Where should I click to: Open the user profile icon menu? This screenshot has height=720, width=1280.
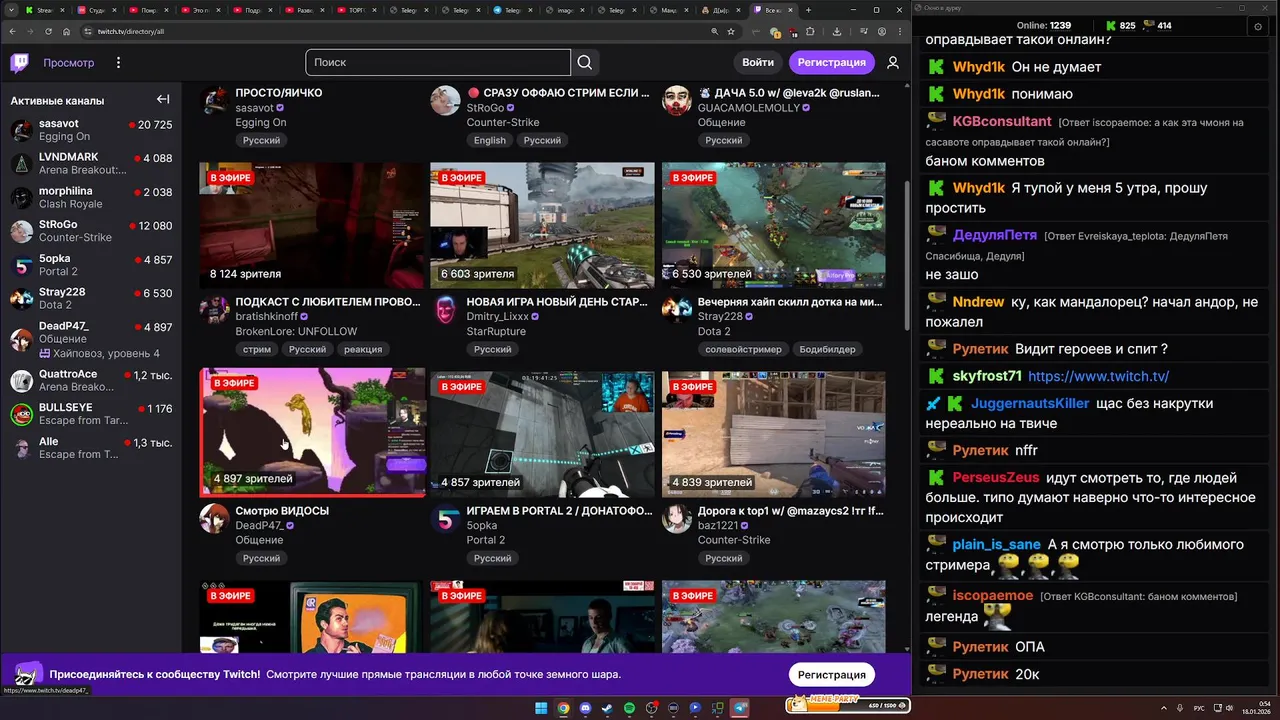tap(893, 62)
